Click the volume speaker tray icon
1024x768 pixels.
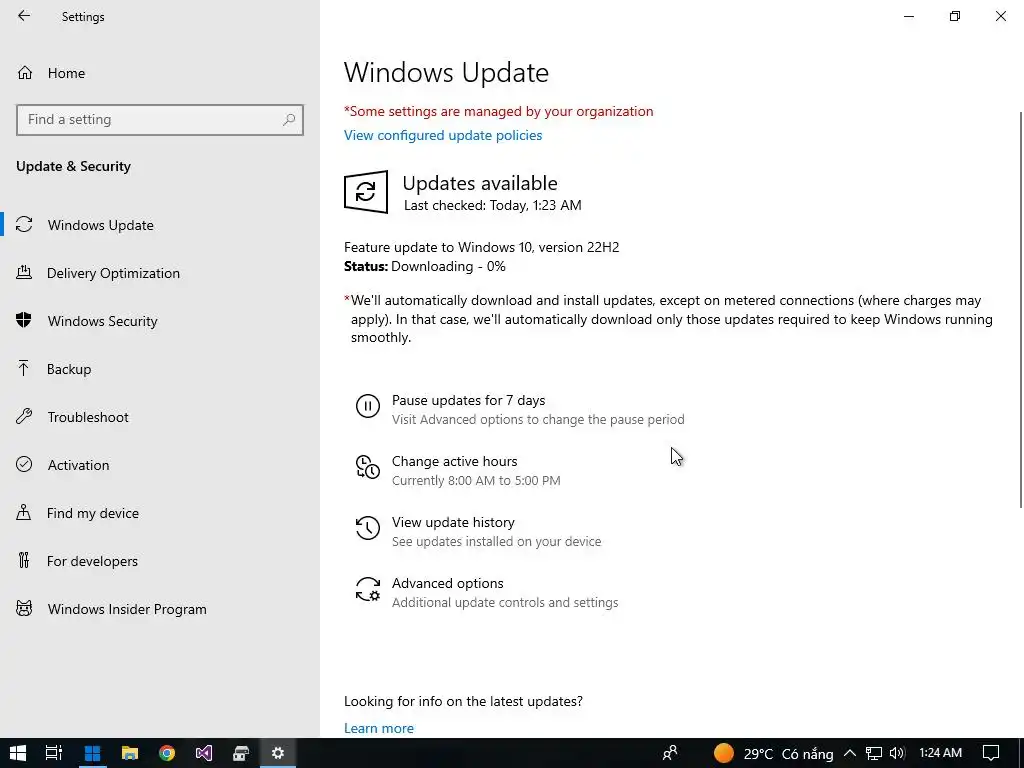tap(897, 753)
